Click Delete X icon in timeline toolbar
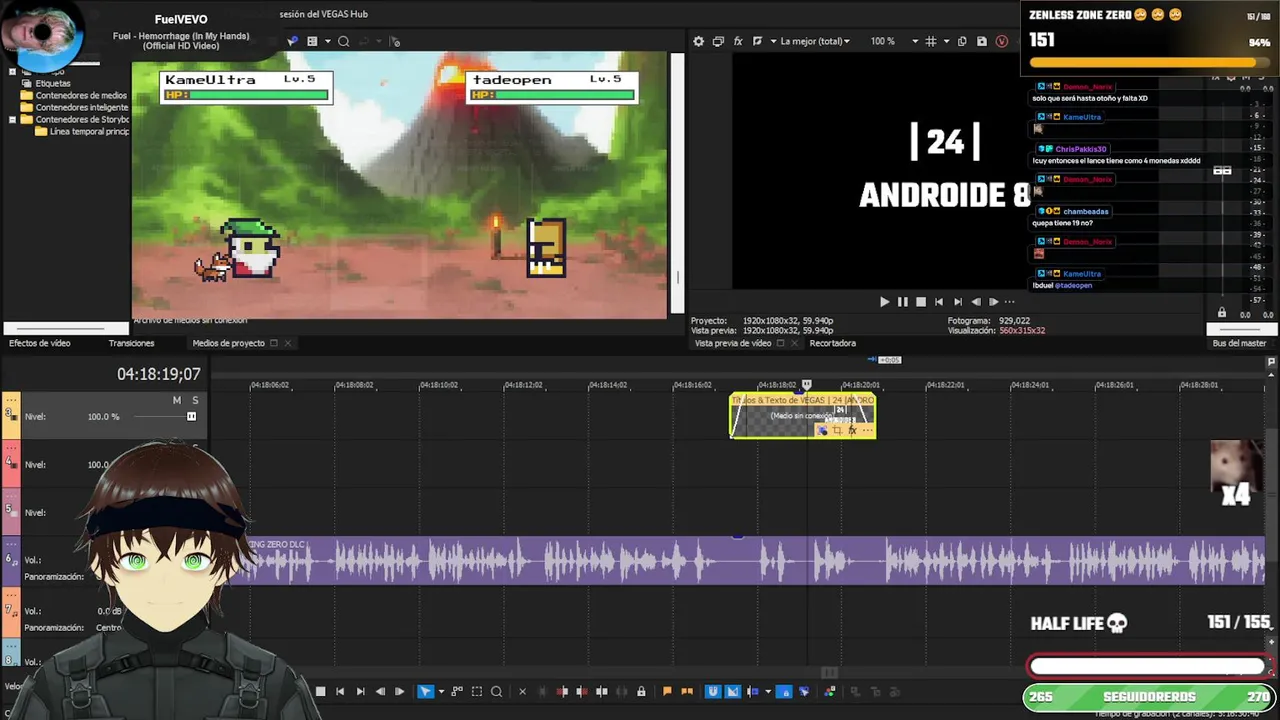The image size is (1280, 720). pos(522,691)
